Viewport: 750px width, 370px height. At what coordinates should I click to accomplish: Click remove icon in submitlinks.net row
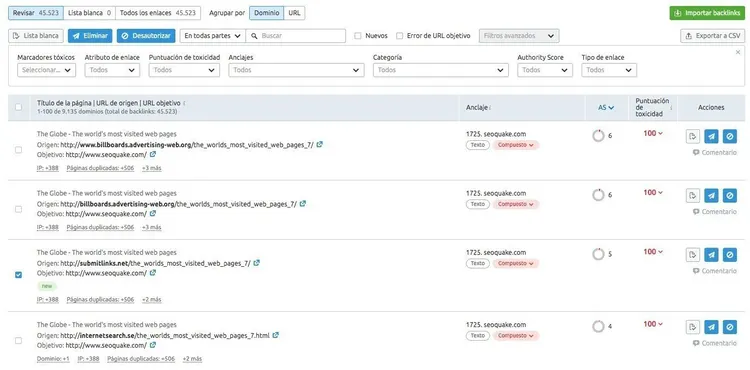(x=711, y=255)
